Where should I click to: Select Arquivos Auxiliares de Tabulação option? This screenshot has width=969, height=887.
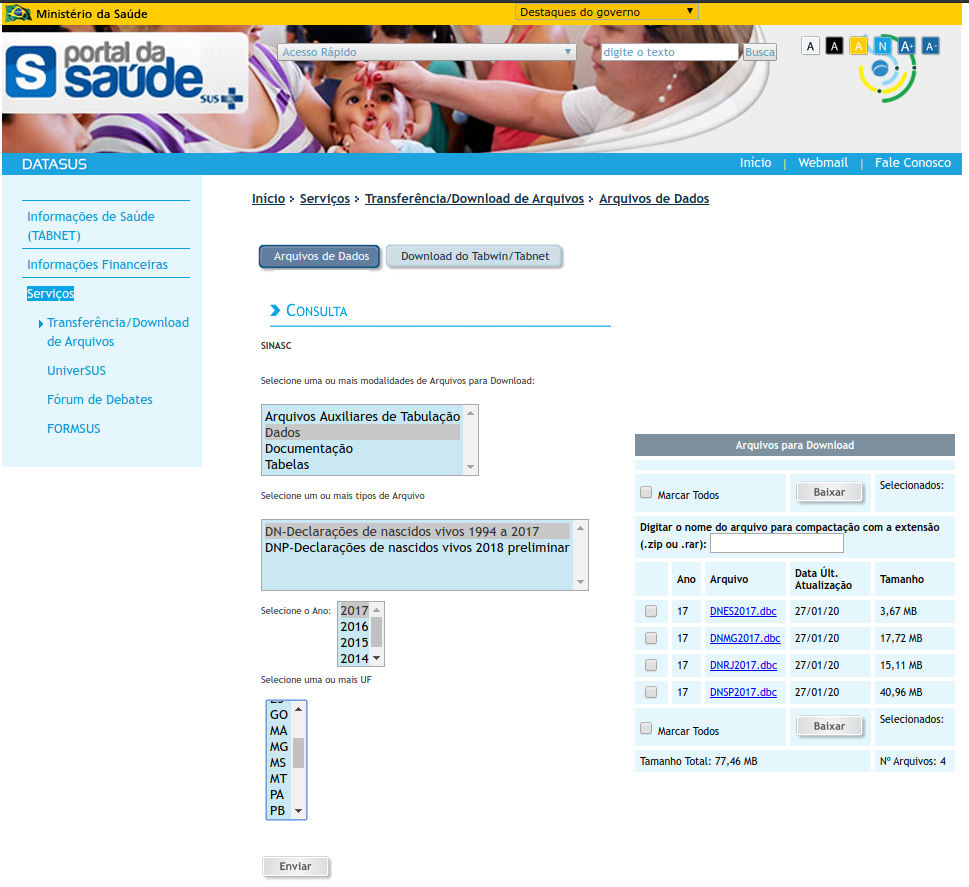coord(362,417)
